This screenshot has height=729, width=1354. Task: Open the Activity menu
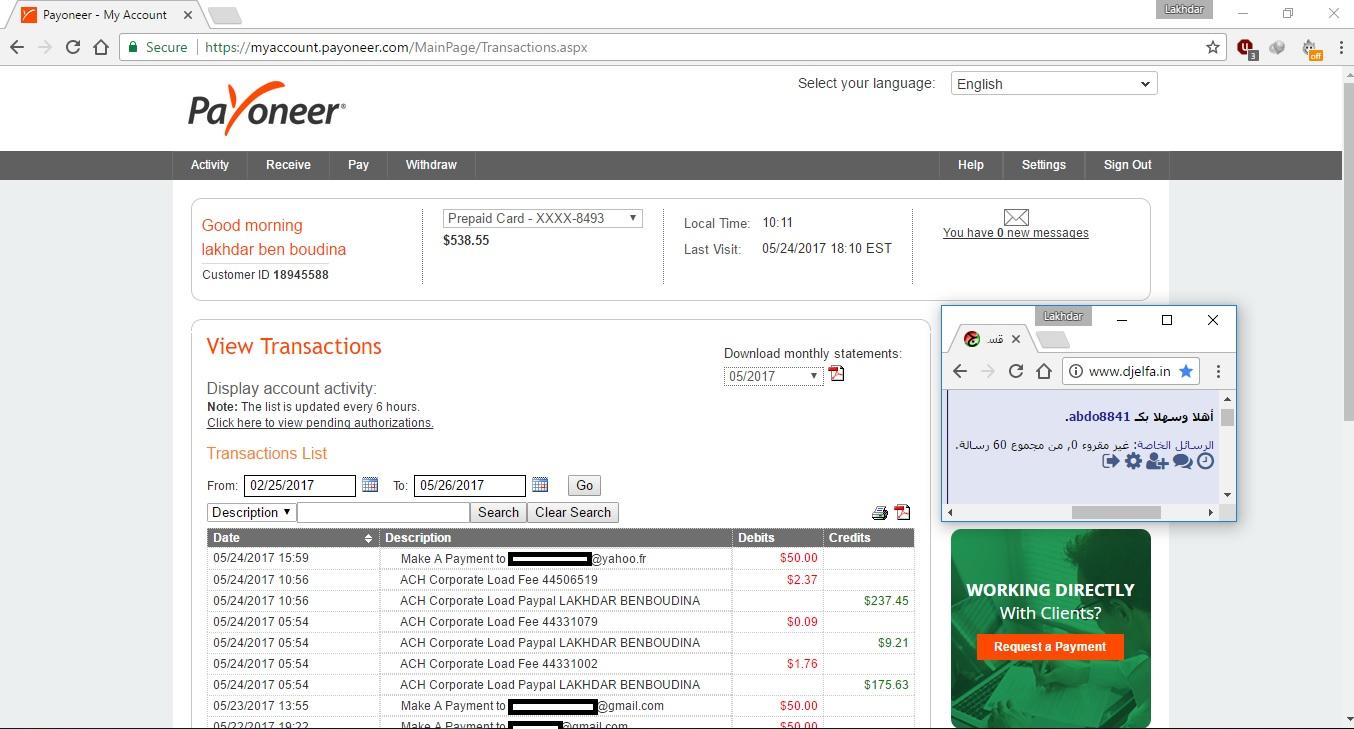[210, 165]
